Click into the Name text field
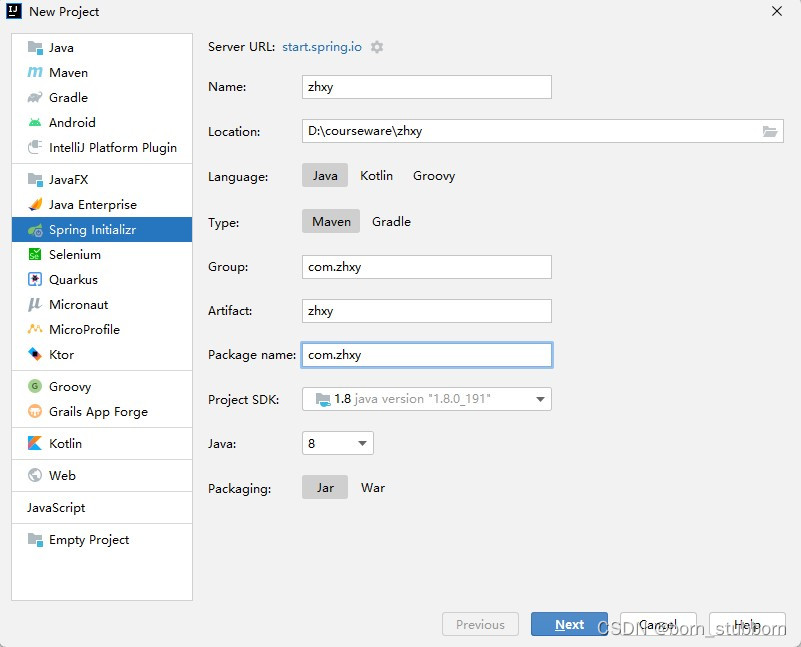 click(x=427, y=87)
